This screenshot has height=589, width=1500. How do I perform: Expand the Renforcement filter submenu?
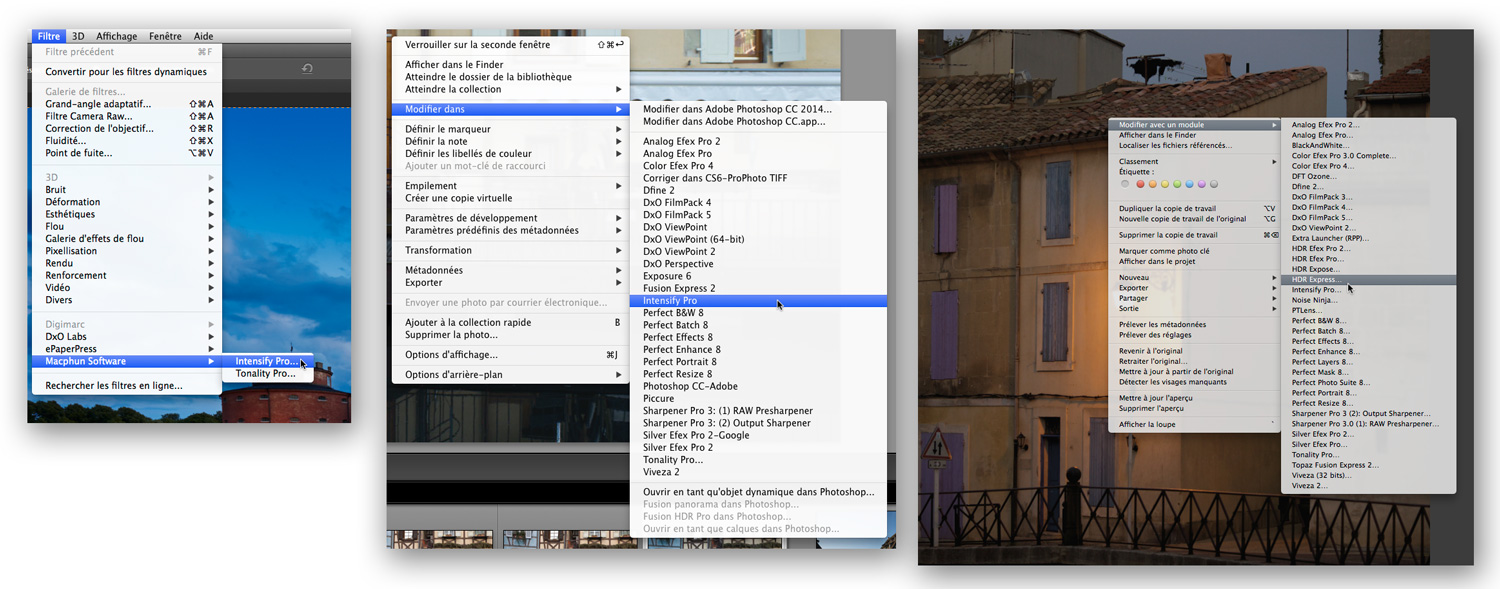tap(126, 275)
